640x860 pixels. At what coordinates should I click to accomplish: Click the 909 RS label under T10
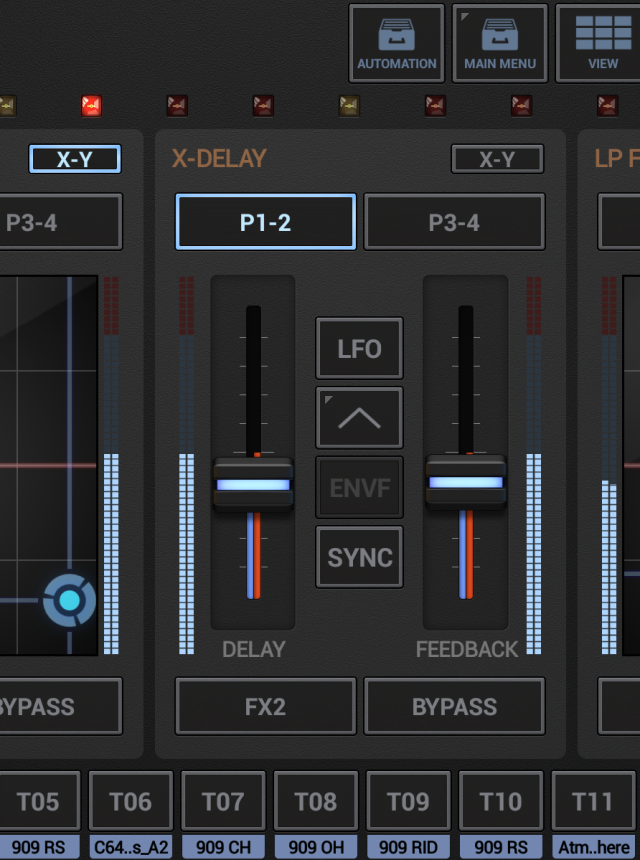click(x=501, y=847)
